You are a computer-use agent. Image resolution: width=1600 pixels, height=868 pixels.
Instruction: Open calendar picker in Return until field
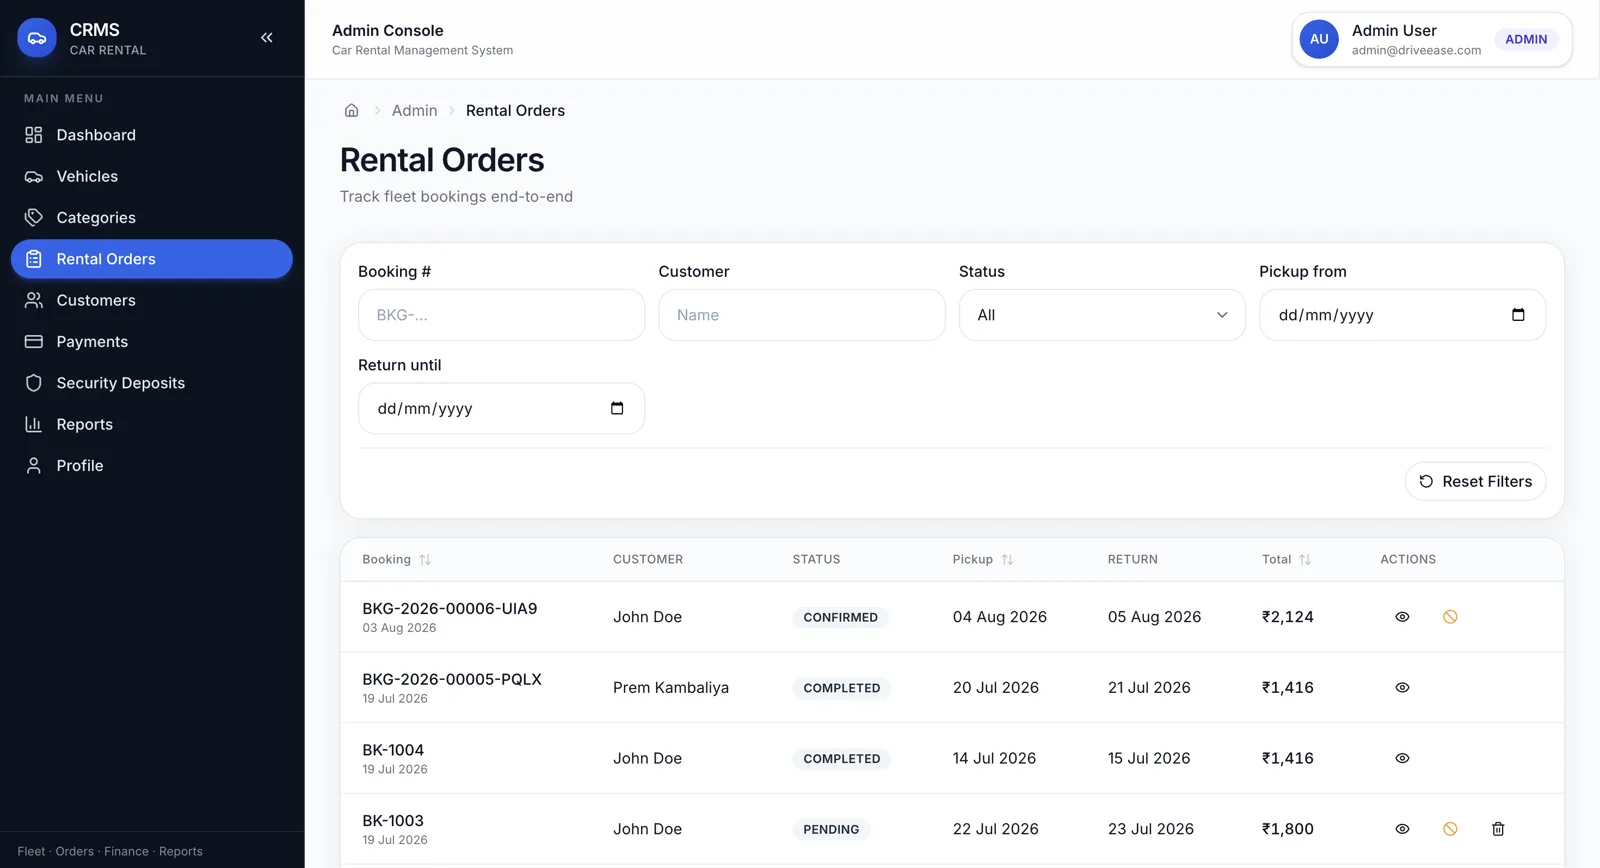tap(617, 408)
